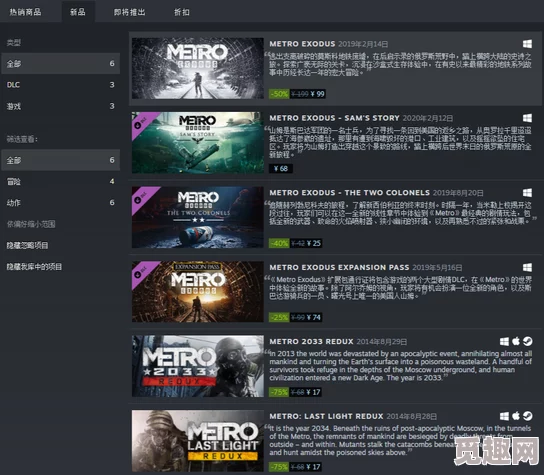Select 全部 filter under 类型
Viewport: 544px width, 475px height.
(61, 63)
